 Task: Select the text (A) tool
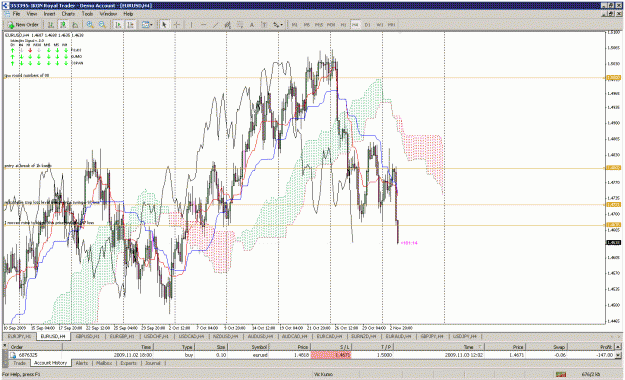252,25
